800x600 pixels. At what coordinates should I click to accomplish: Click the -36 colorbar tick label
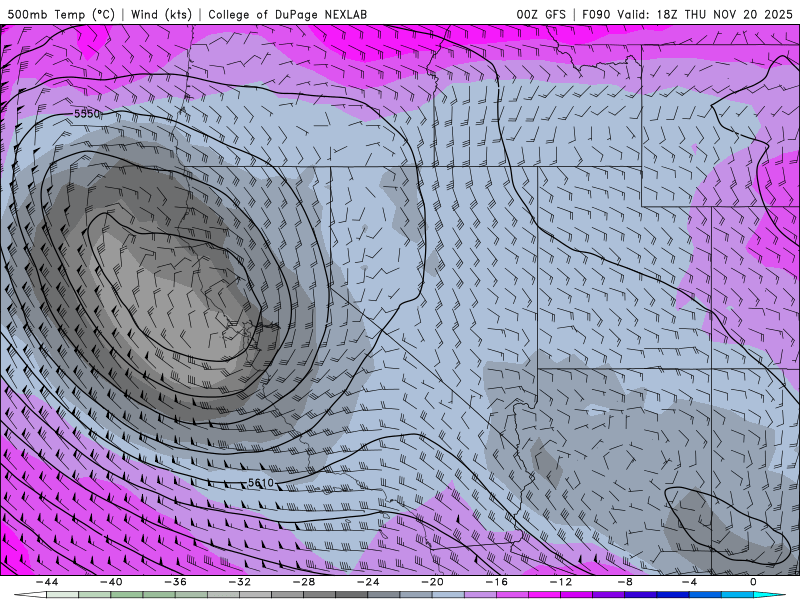[x=175, y=582]
